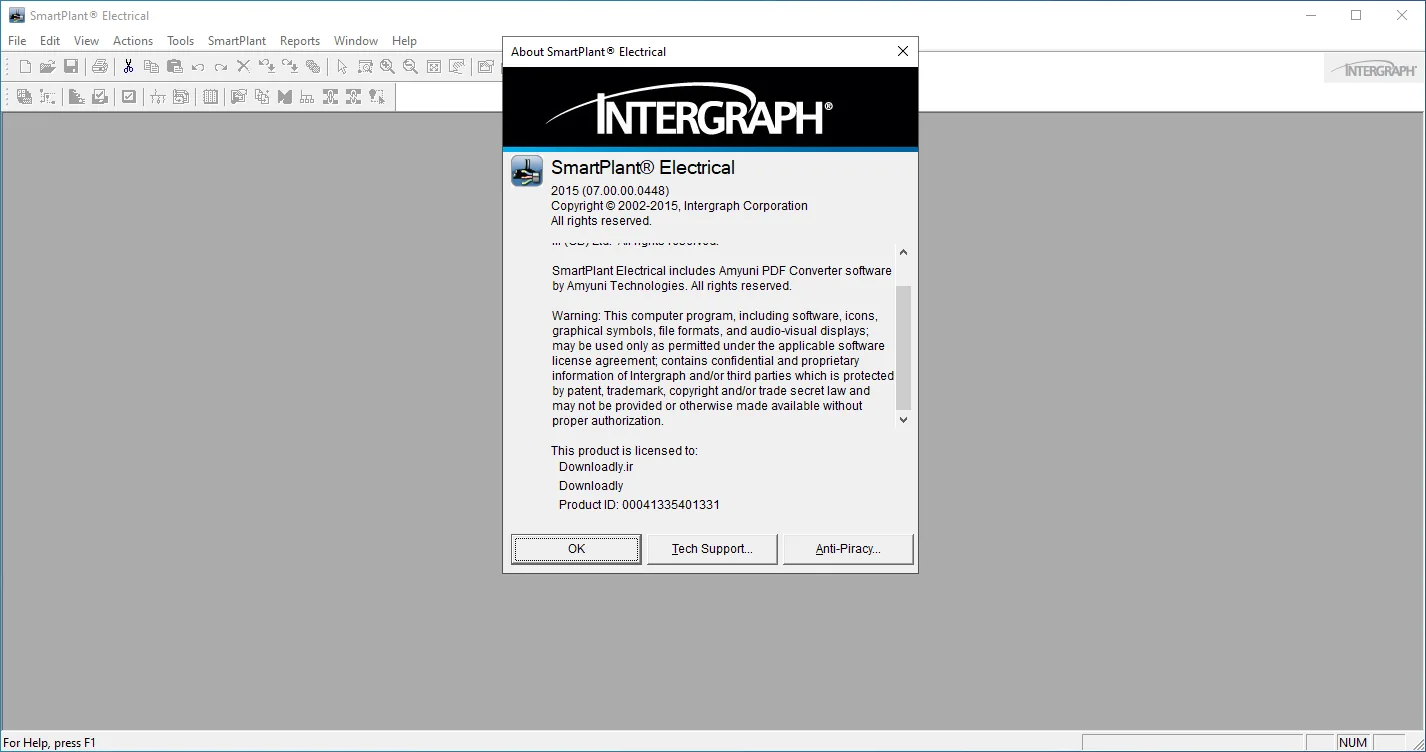Click the Save floppy disk icon
1426x752 pixels.
tap(71, 67)
